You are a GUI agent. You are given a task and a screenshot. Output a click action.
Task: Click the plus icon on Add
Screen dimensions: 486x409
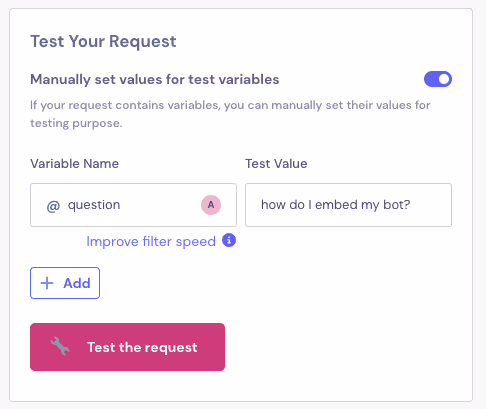click(x=47, y=283)
